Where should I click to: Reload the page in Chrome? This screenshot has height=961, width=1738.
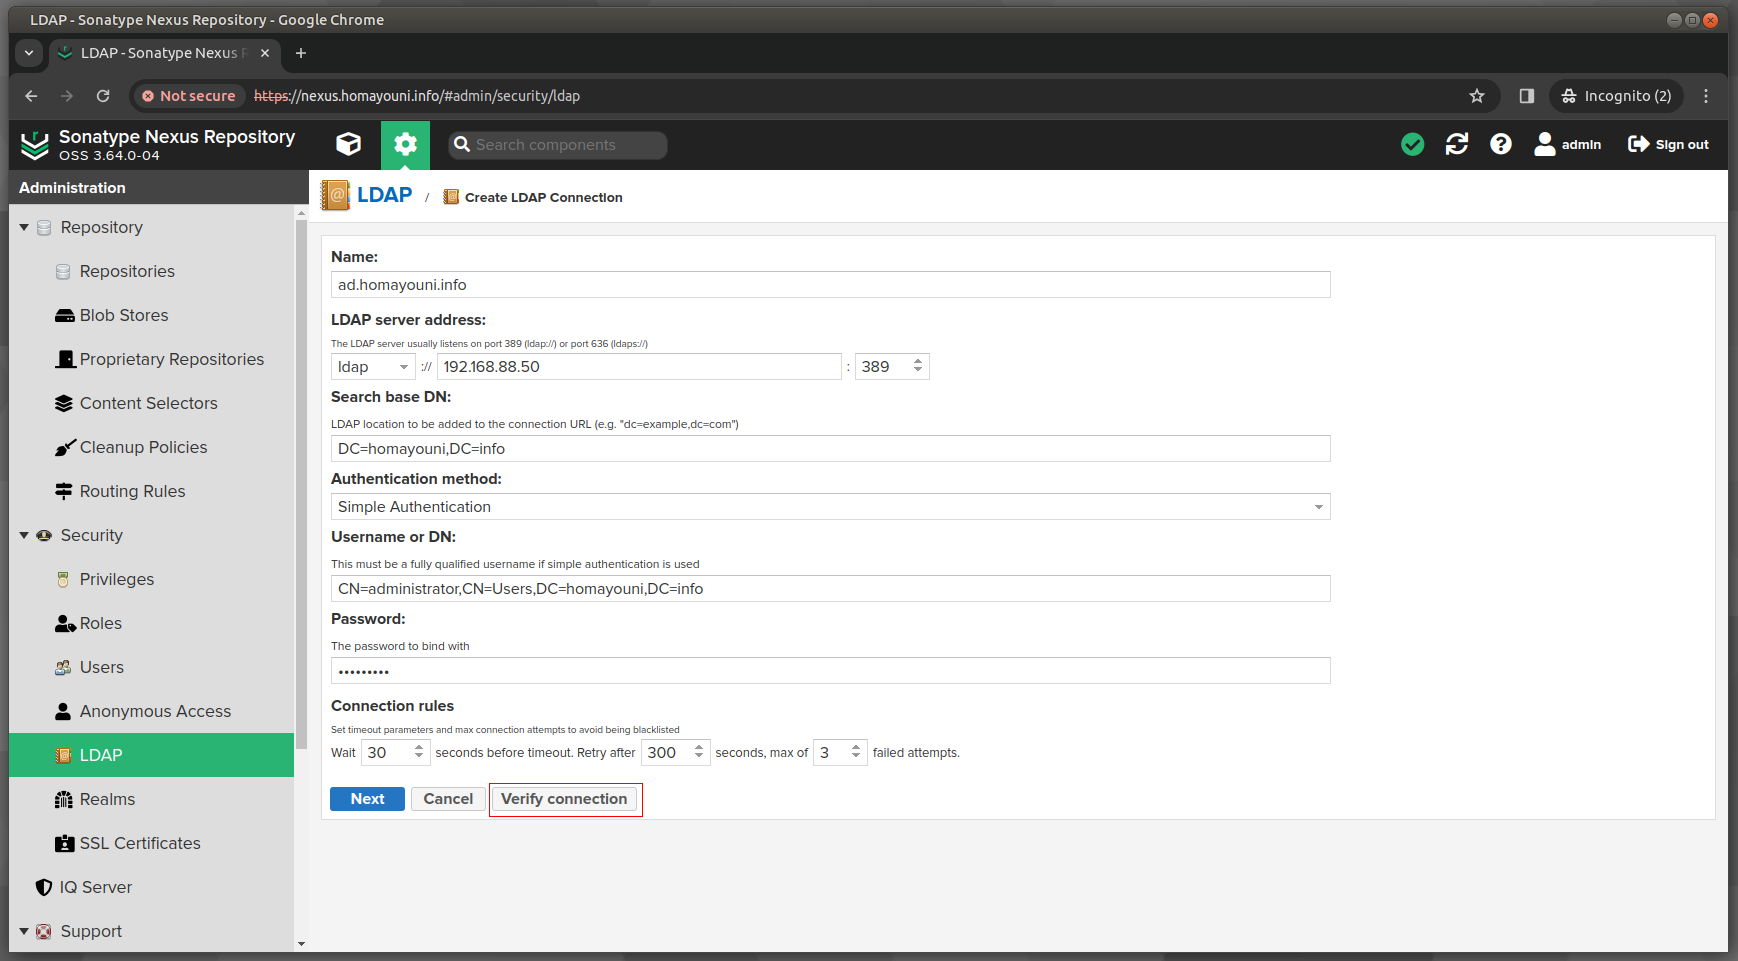[x=103, y=96]
